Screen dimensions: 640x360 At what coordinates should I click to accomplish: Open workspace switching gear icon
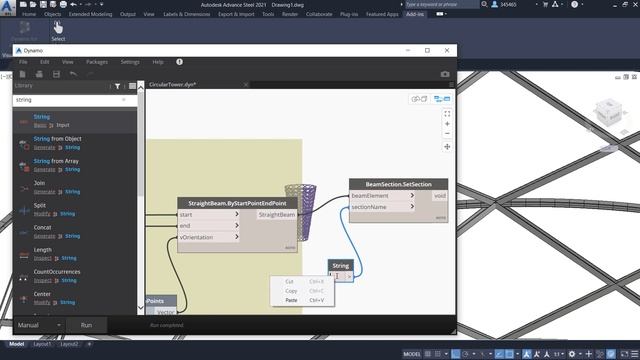click(x=572, y=354)
